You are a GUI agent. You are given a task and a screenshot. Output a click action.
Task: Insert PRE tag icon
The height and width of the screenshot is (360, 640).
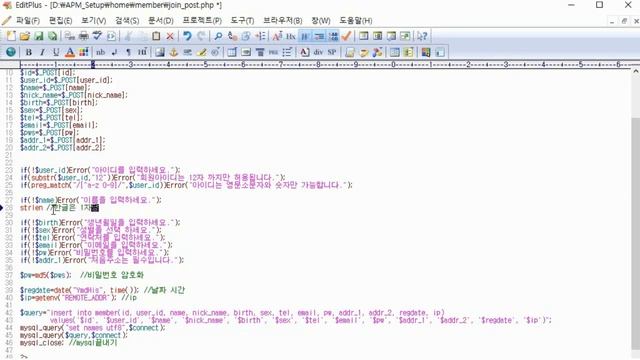click(x=273, y=52)
